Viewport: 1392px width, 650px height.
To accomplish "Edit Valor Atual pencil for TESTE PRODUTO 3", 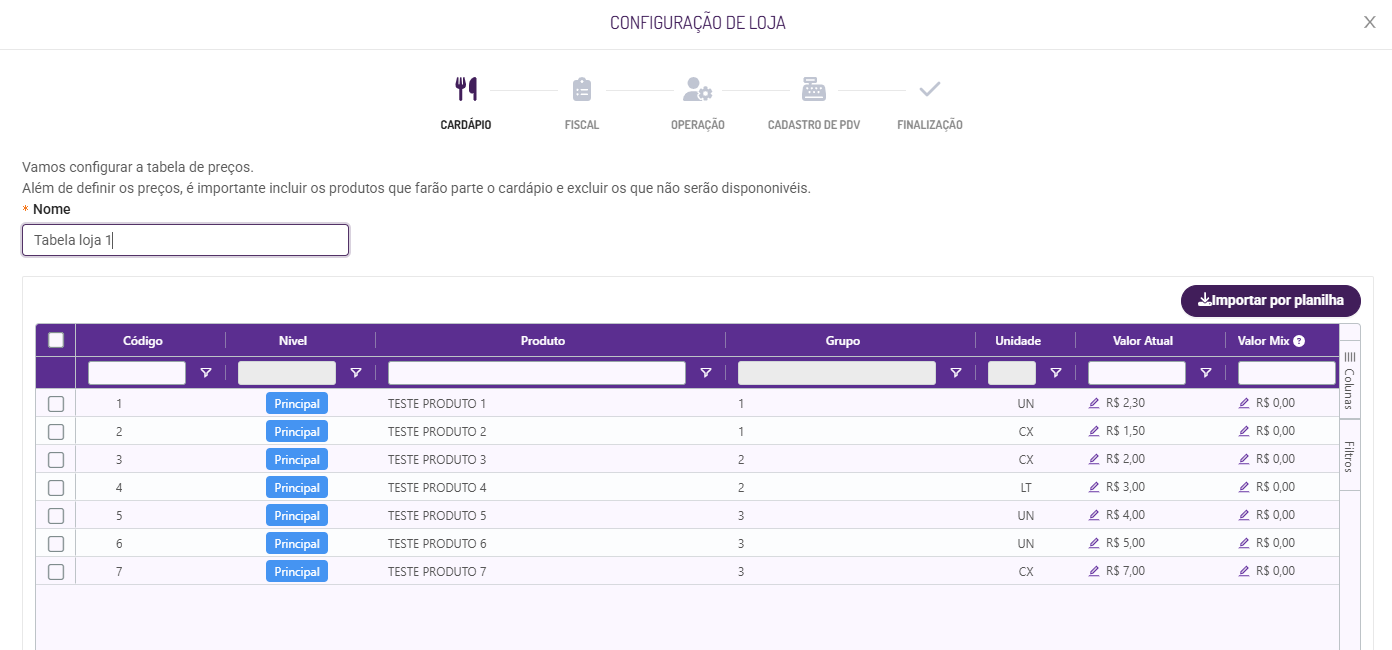I will click(x=1093, y=459).
